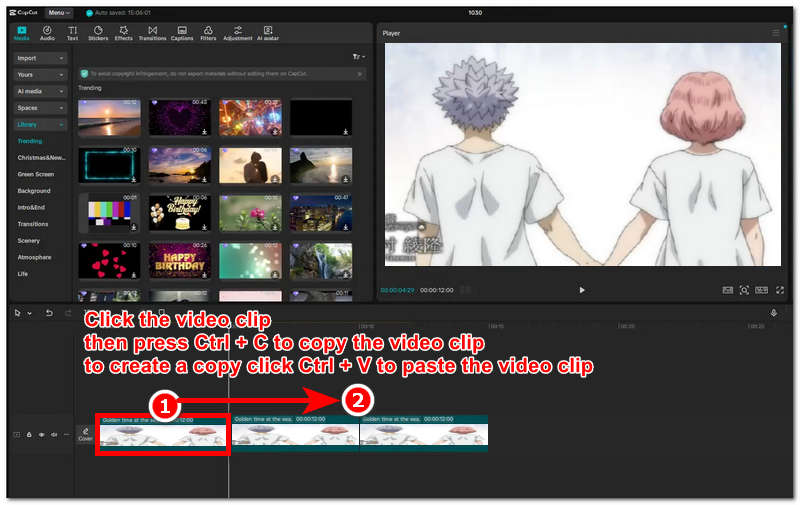Expand the AI media dropdown
800x505 pixels.
(x=41, y=91)
